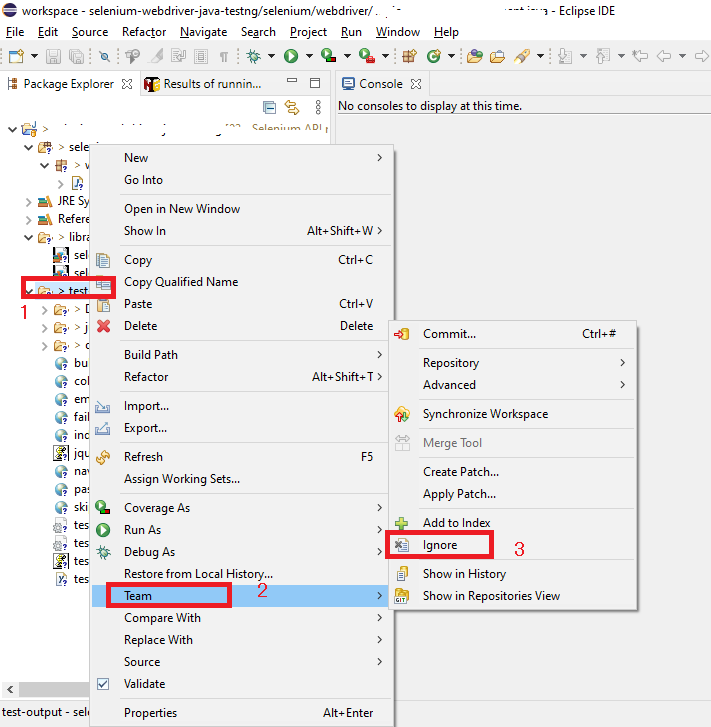Viewport: 711px width, 727px height.
Task: Open the Window menu
Action: [x=398, y=32]
